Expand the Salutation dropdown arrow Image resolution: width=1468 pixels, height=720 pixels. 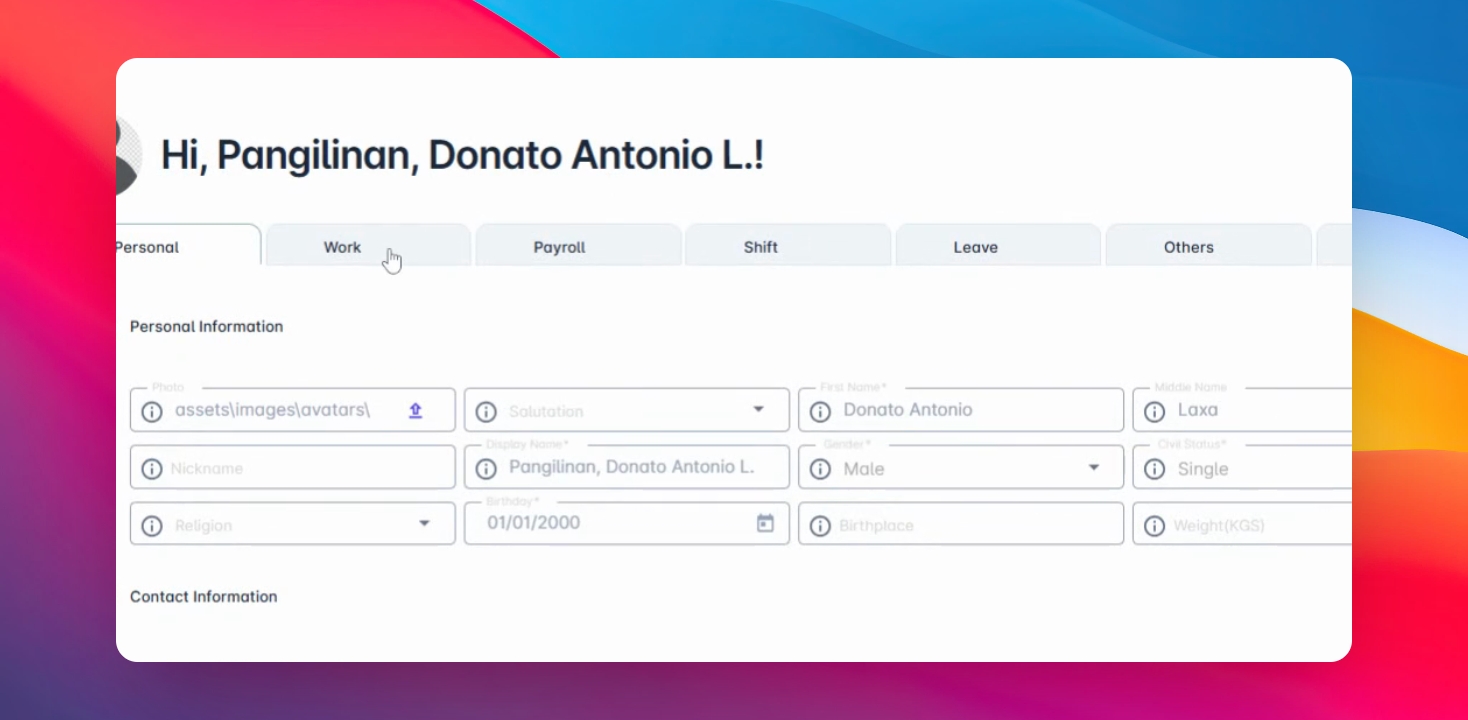[758, 409]
